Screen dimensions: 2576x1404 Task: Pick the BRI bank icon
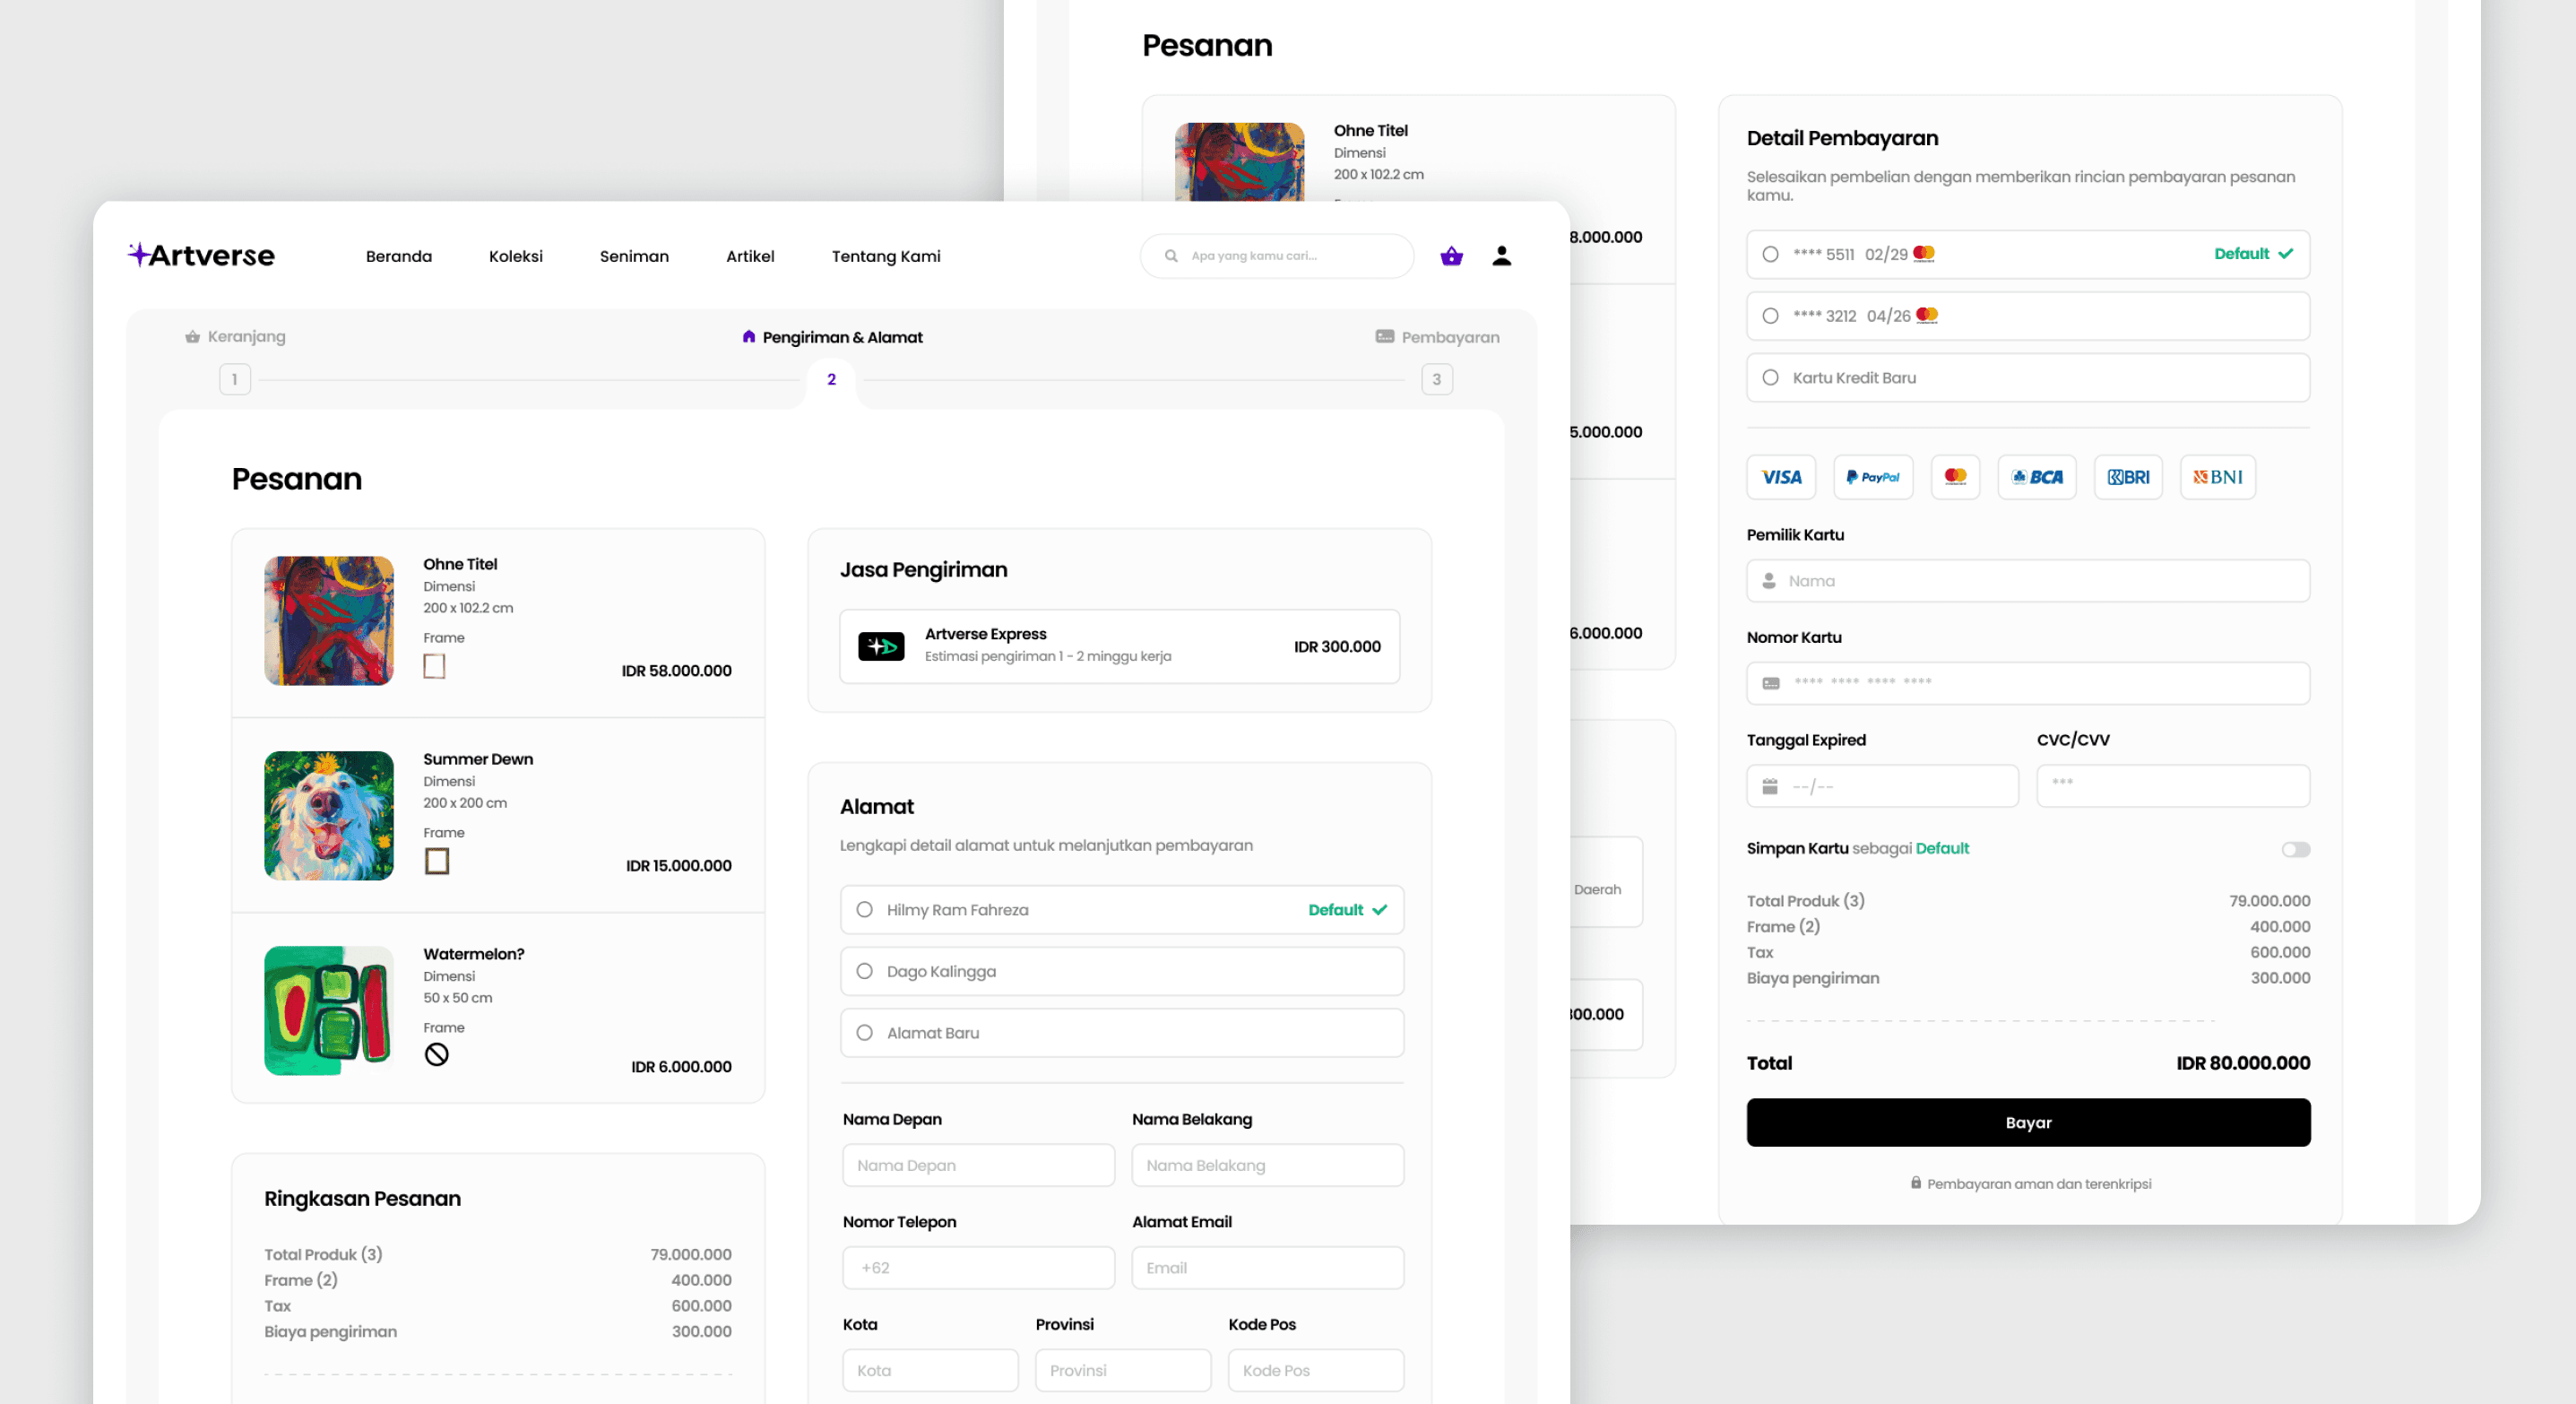pyautogui.click(x=2128, y=477)
